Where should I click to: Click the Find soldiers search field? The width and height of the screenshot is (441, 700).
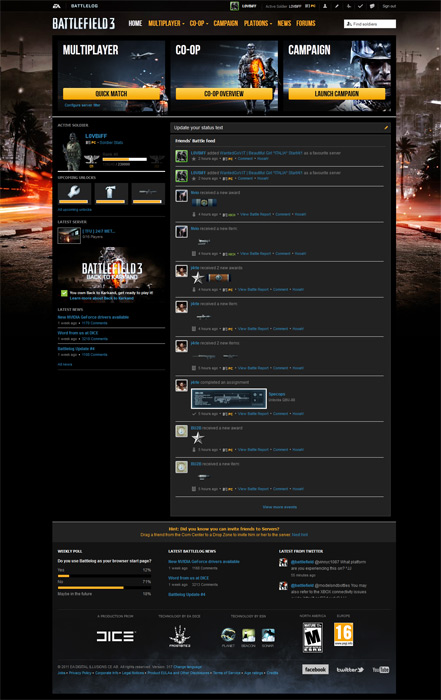pyautogui.click(x=370, y=24)
